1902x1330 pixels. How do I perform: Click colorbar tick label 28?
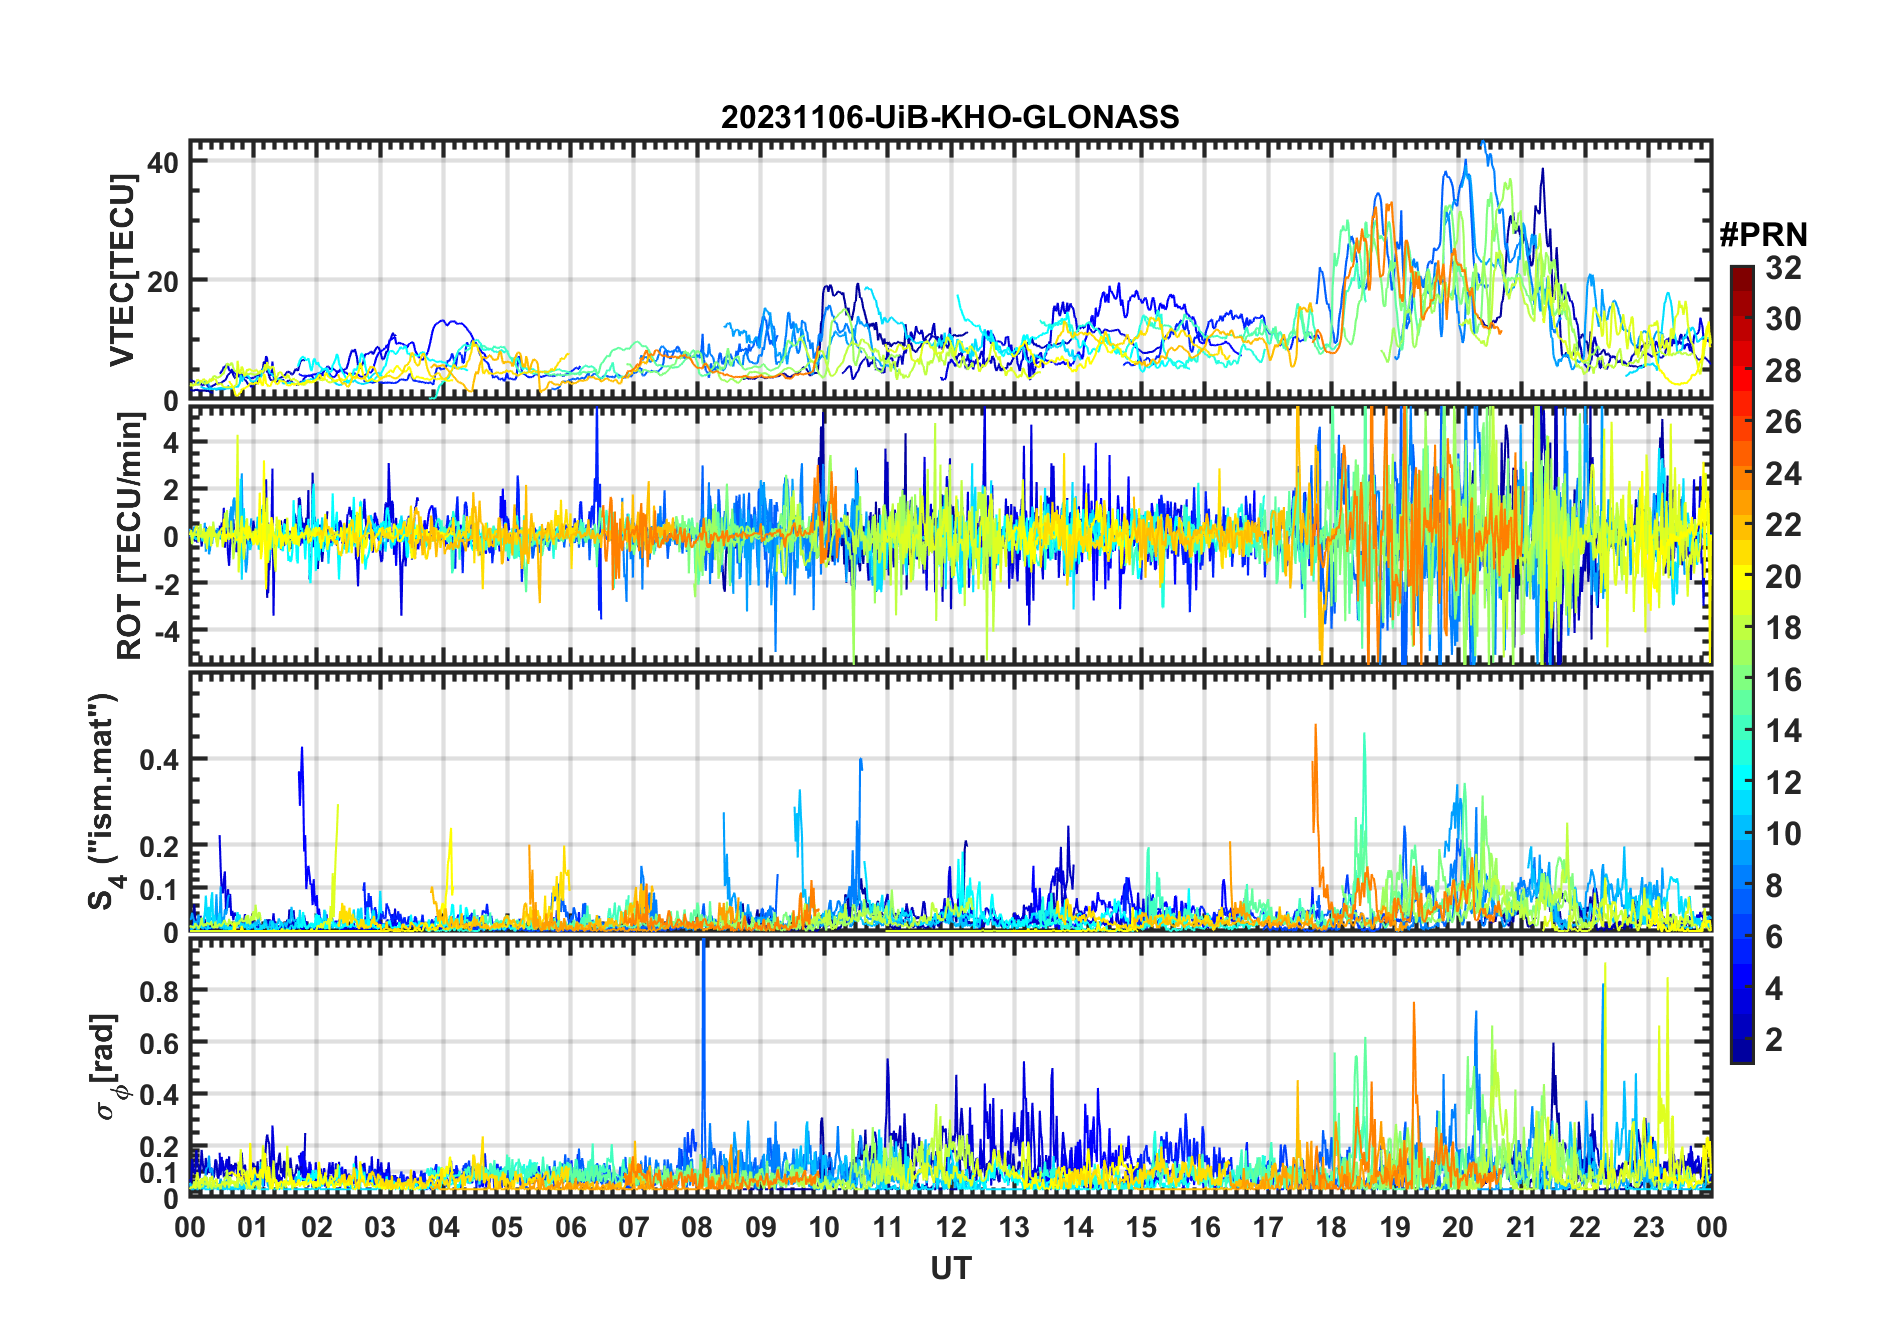click(1783, 371)
